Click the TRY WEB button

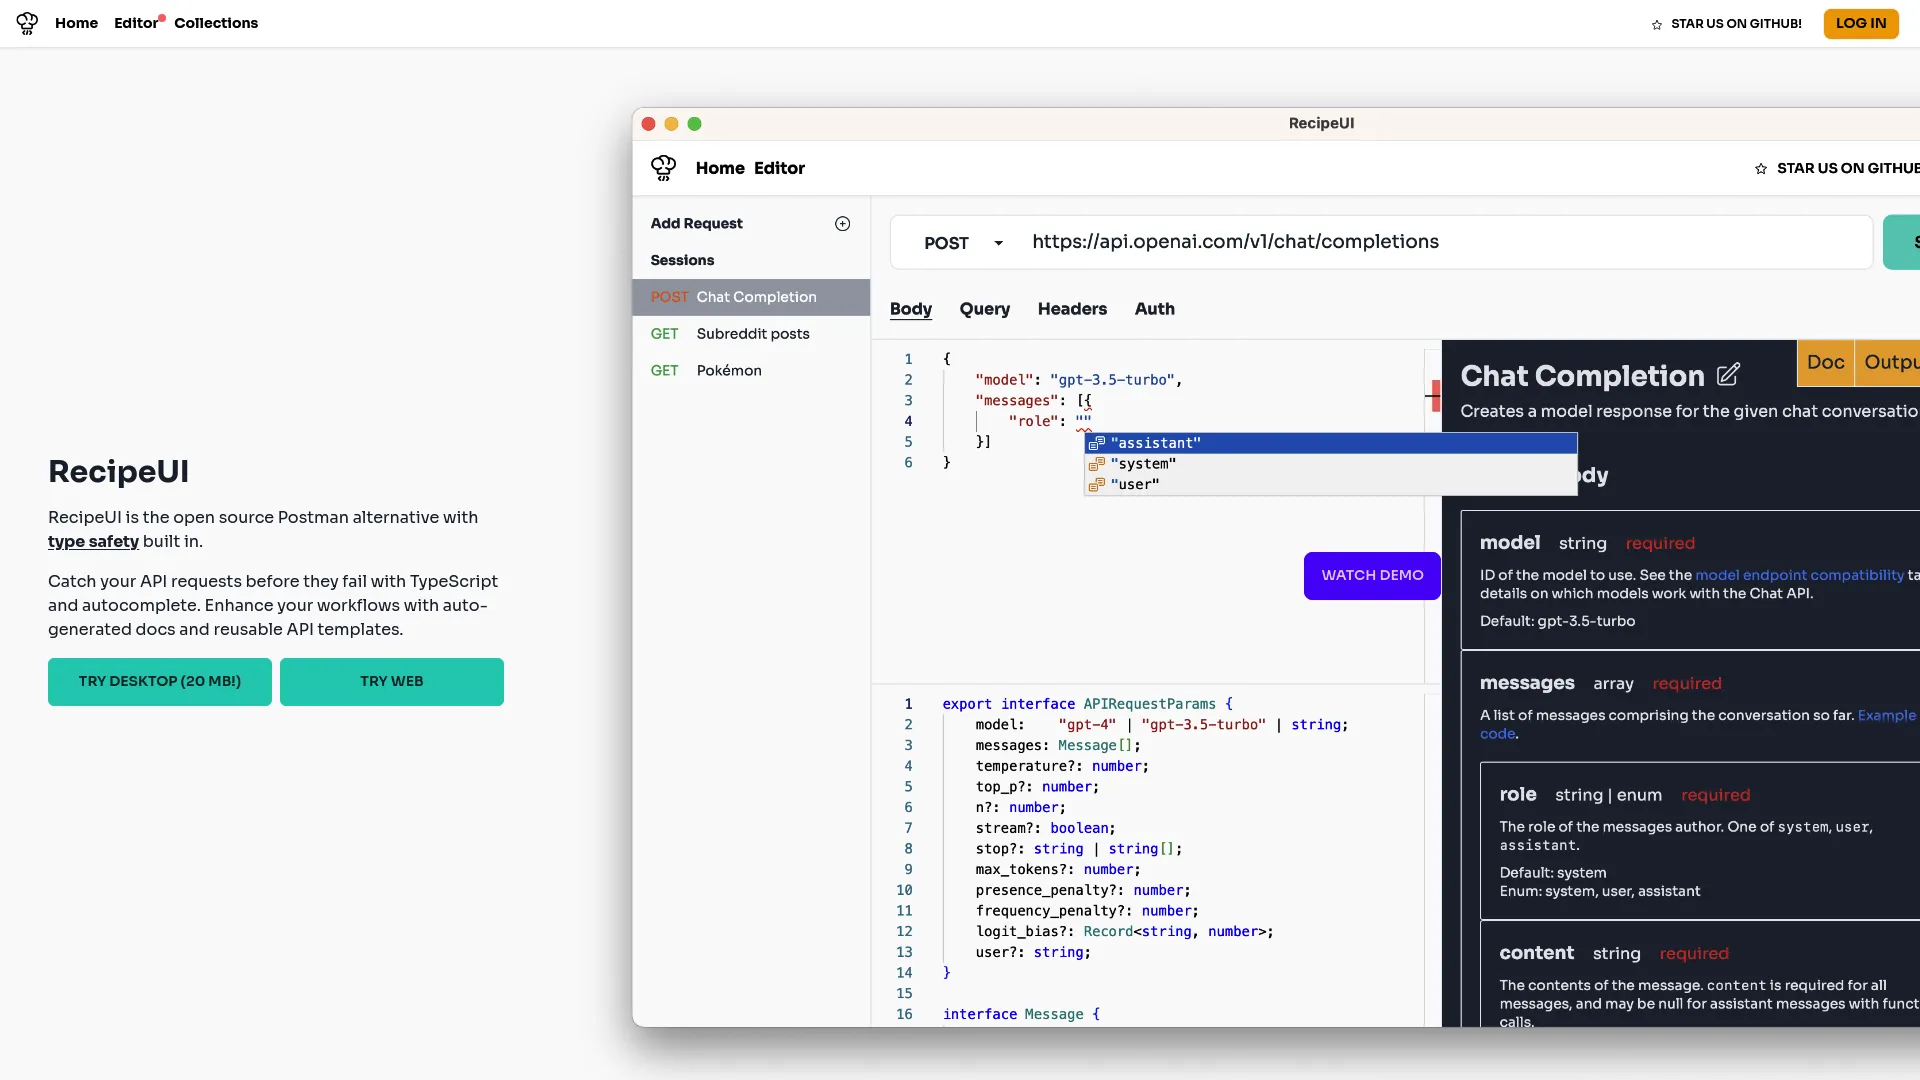pos(392,682)
